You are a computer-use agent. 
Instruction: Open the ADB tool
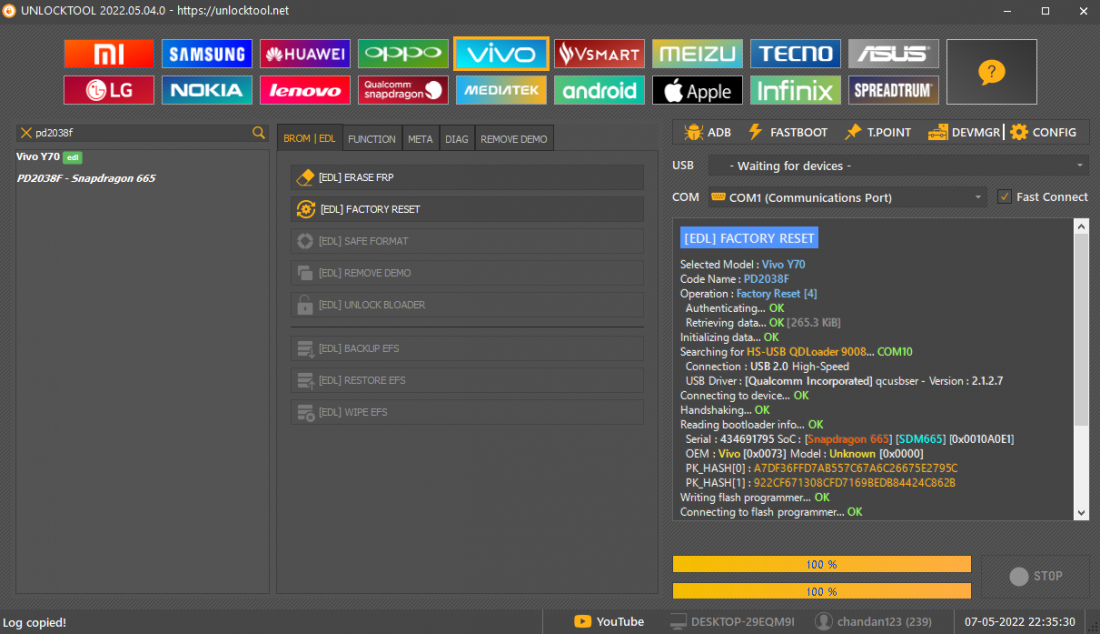pyautogui.click(x=708, y=132)
